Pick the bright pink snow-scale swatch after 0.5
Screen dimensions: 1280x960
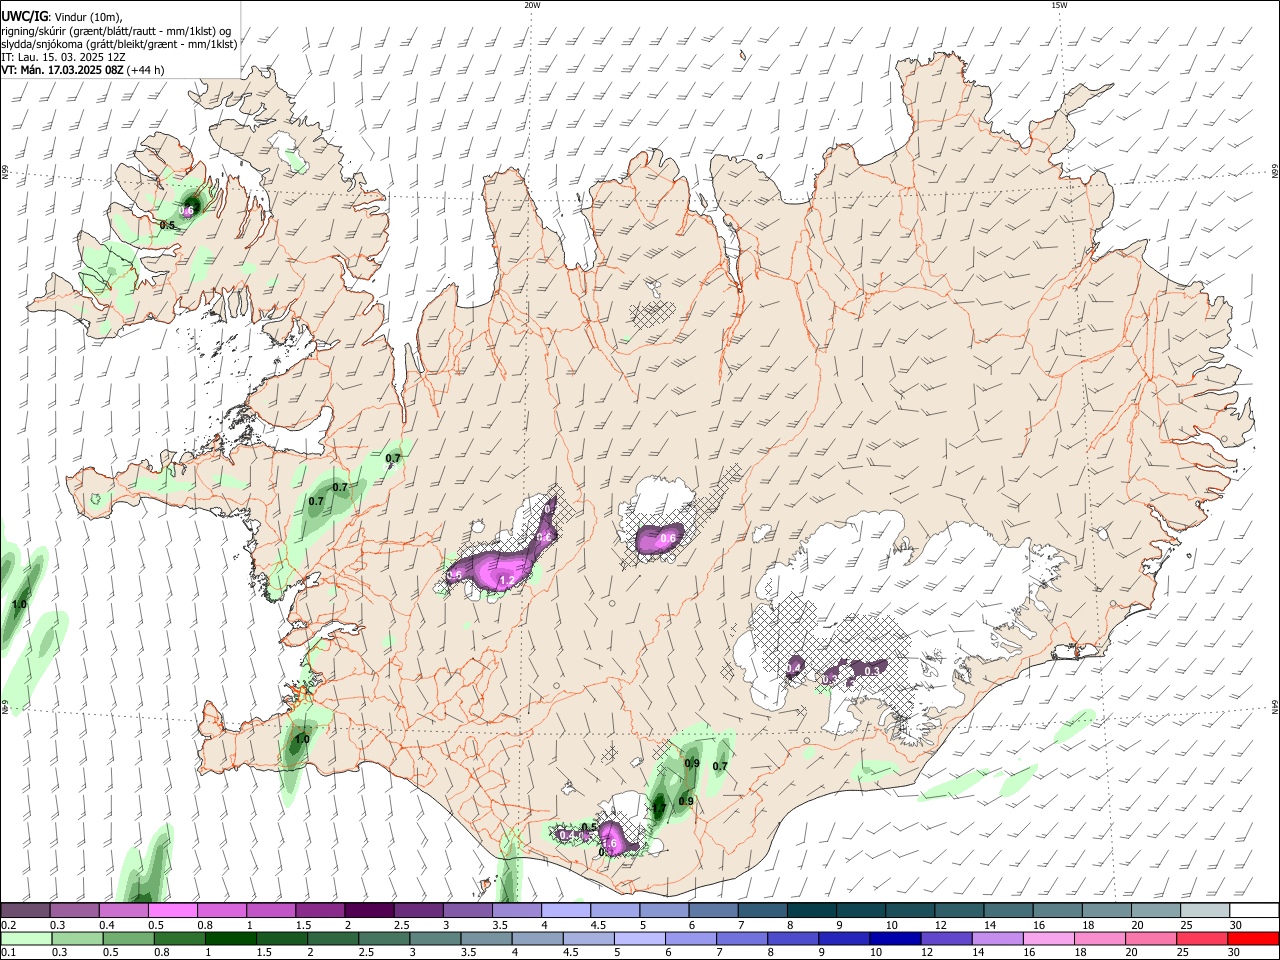(x=172, y=910)
